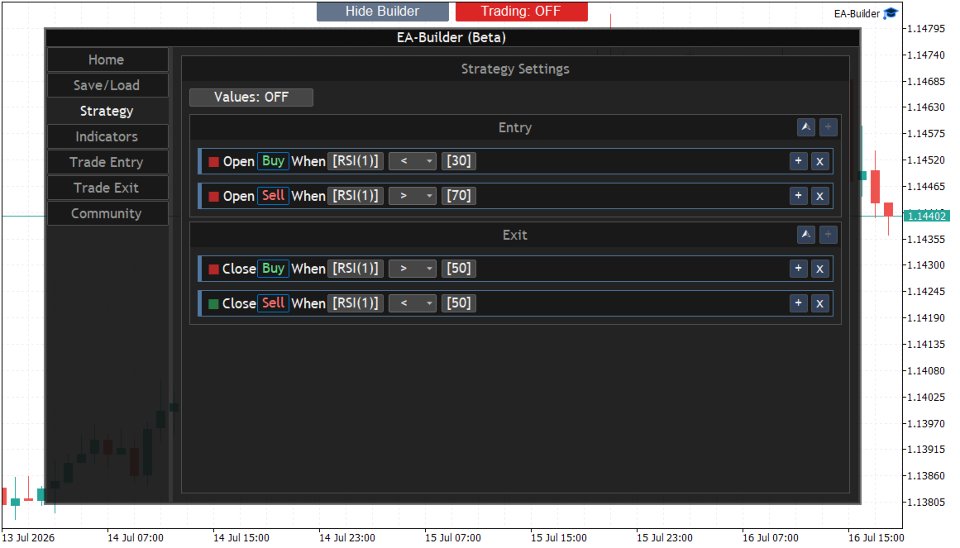Click the Exit section wizard icon
The height and width of the screenshot is (548, 960).
tap(806, 235)
